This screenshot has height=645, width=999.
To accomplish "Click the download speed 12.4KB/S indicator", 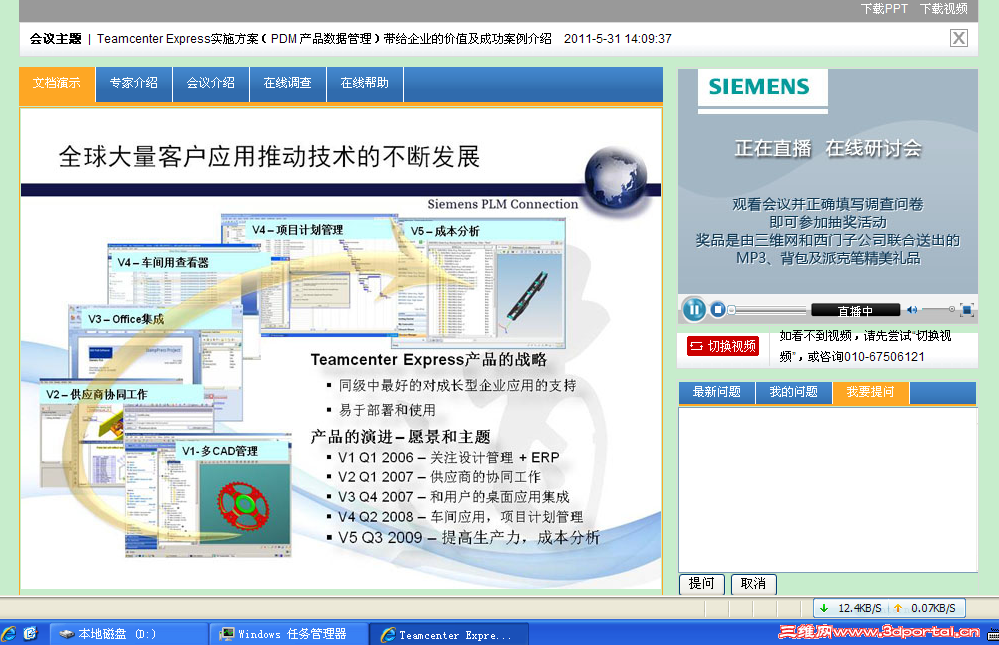I will 851,608.
